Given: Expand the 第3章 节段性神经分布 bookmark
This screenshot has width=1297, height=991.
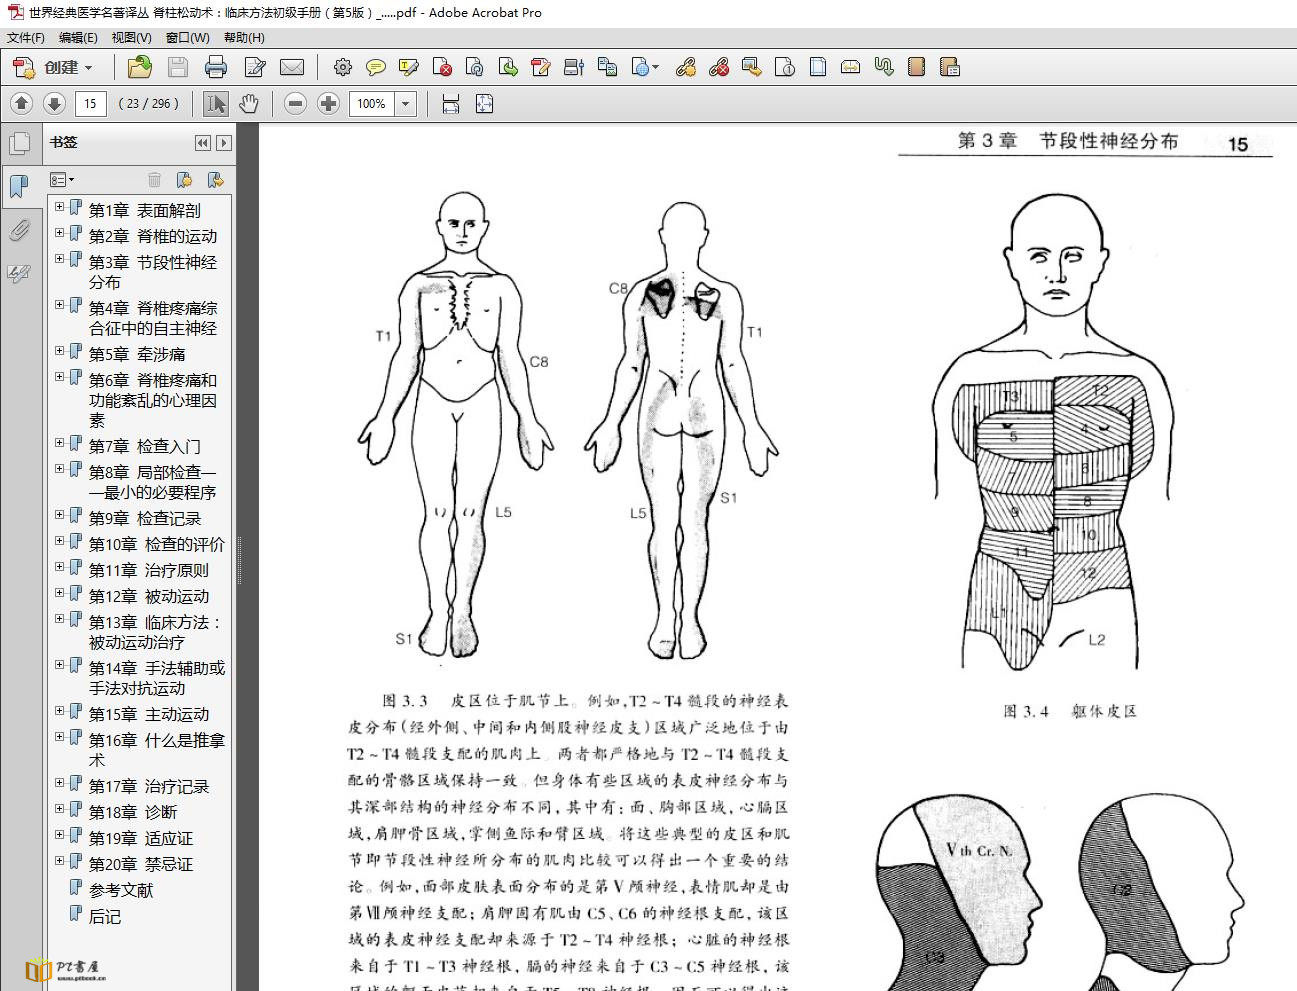Looking at the screenshot, I should [59, 259].
